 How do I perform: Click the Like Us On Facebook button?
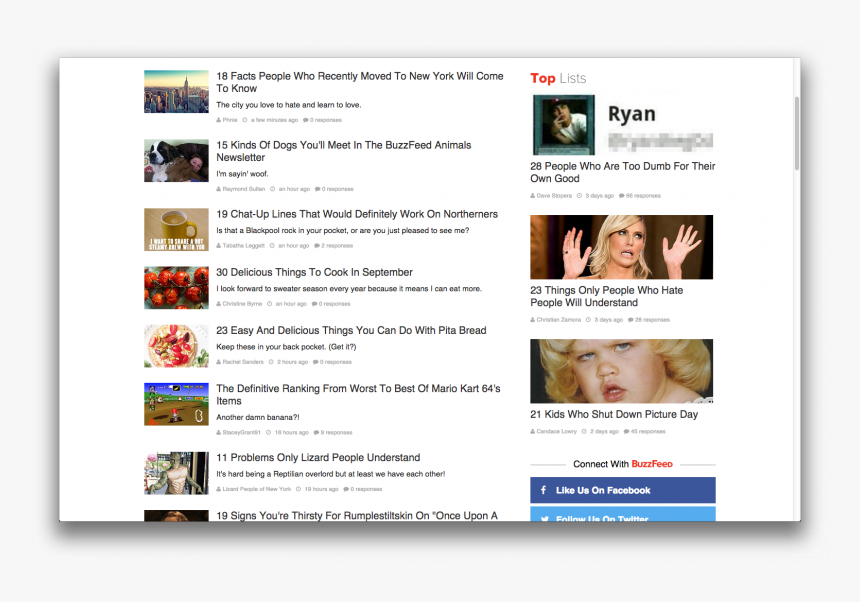[x=623, y=490]
